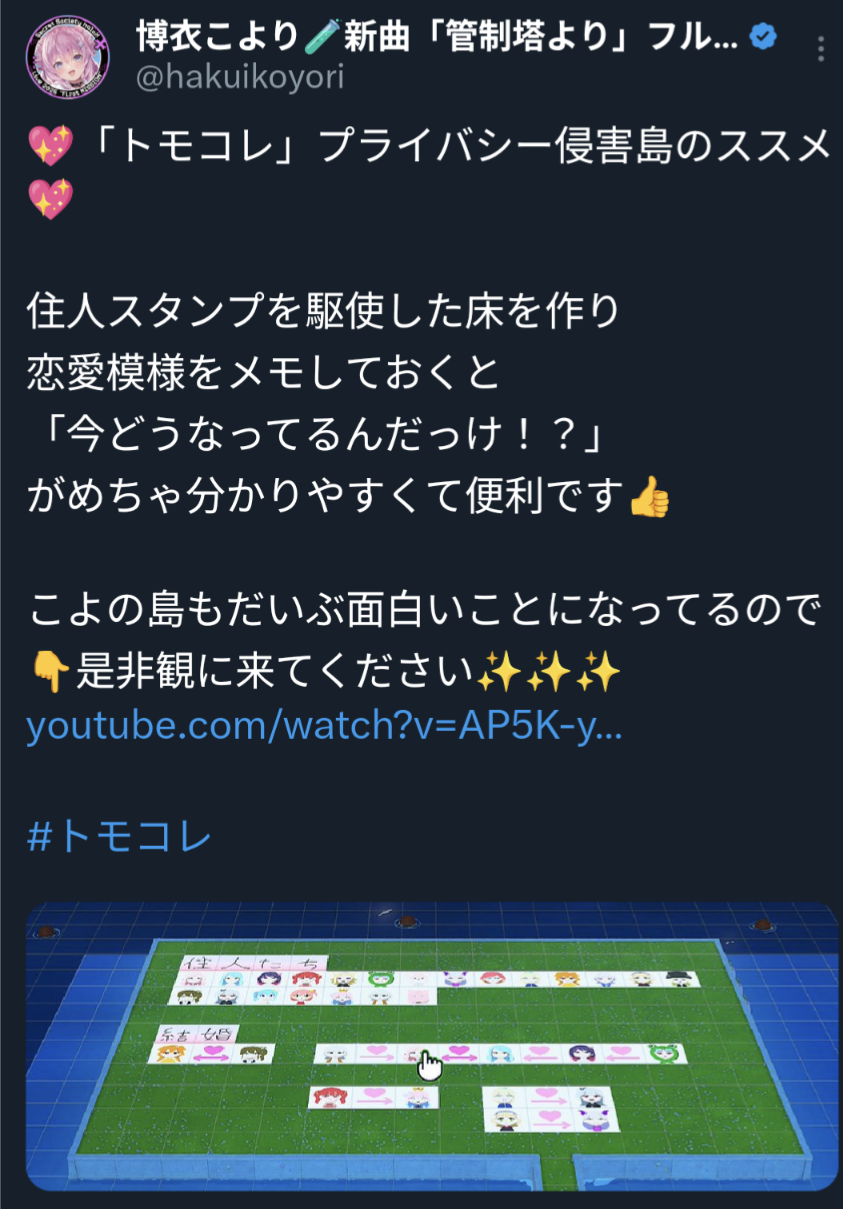
Task: Click the blue verified badge
Action: pos(764,38)
